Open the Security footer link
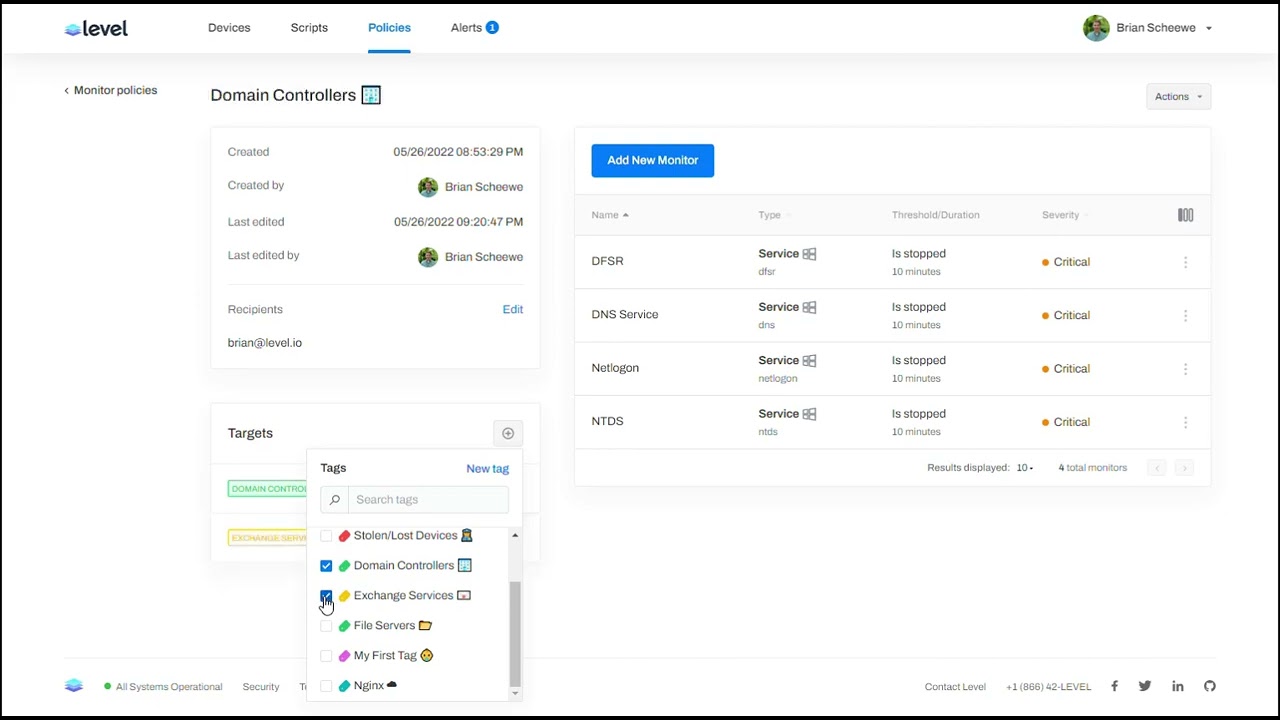Screen dimensions: 1280x720 [261, 687]
